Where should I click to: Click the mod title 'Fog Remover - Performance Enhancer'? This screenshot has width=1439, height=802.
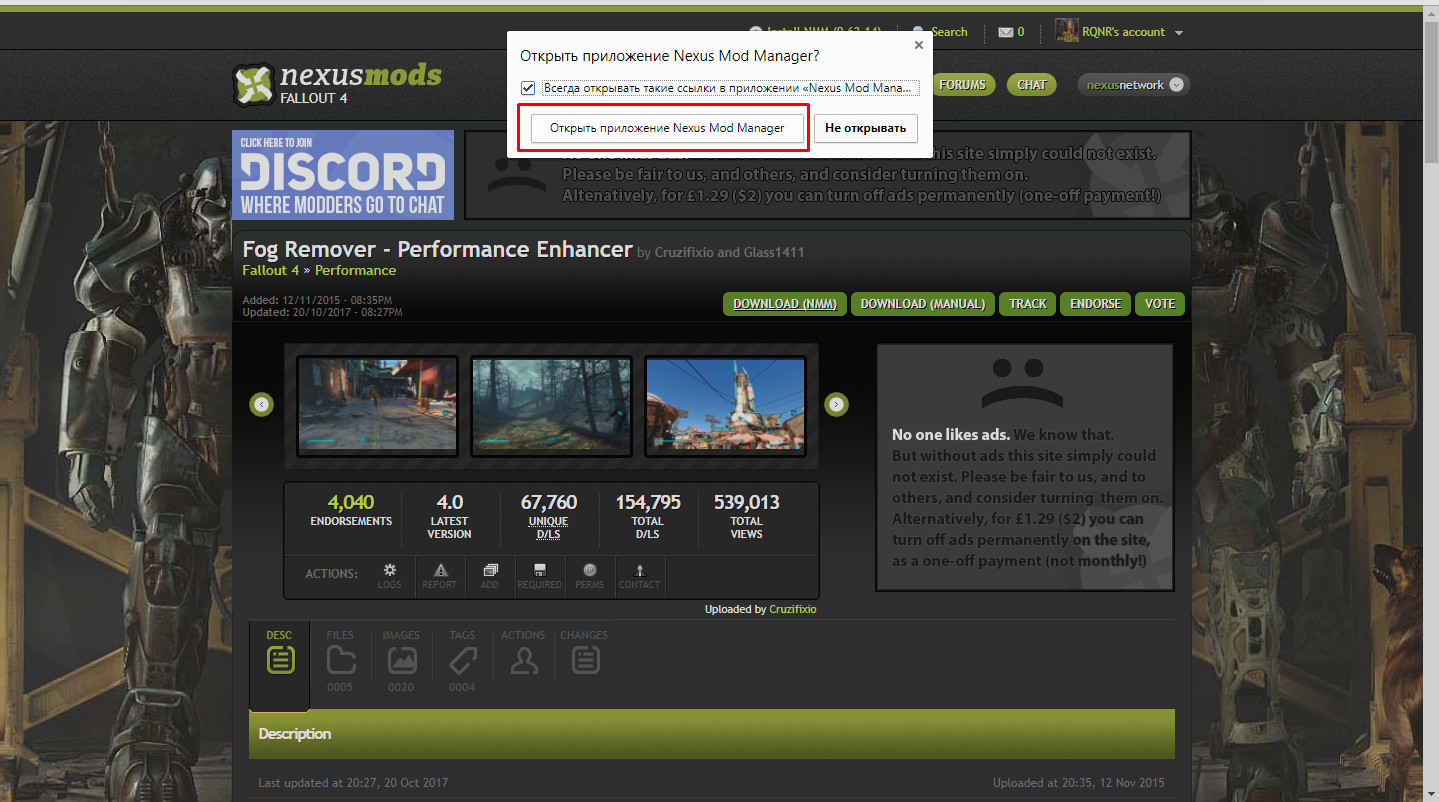437,249
